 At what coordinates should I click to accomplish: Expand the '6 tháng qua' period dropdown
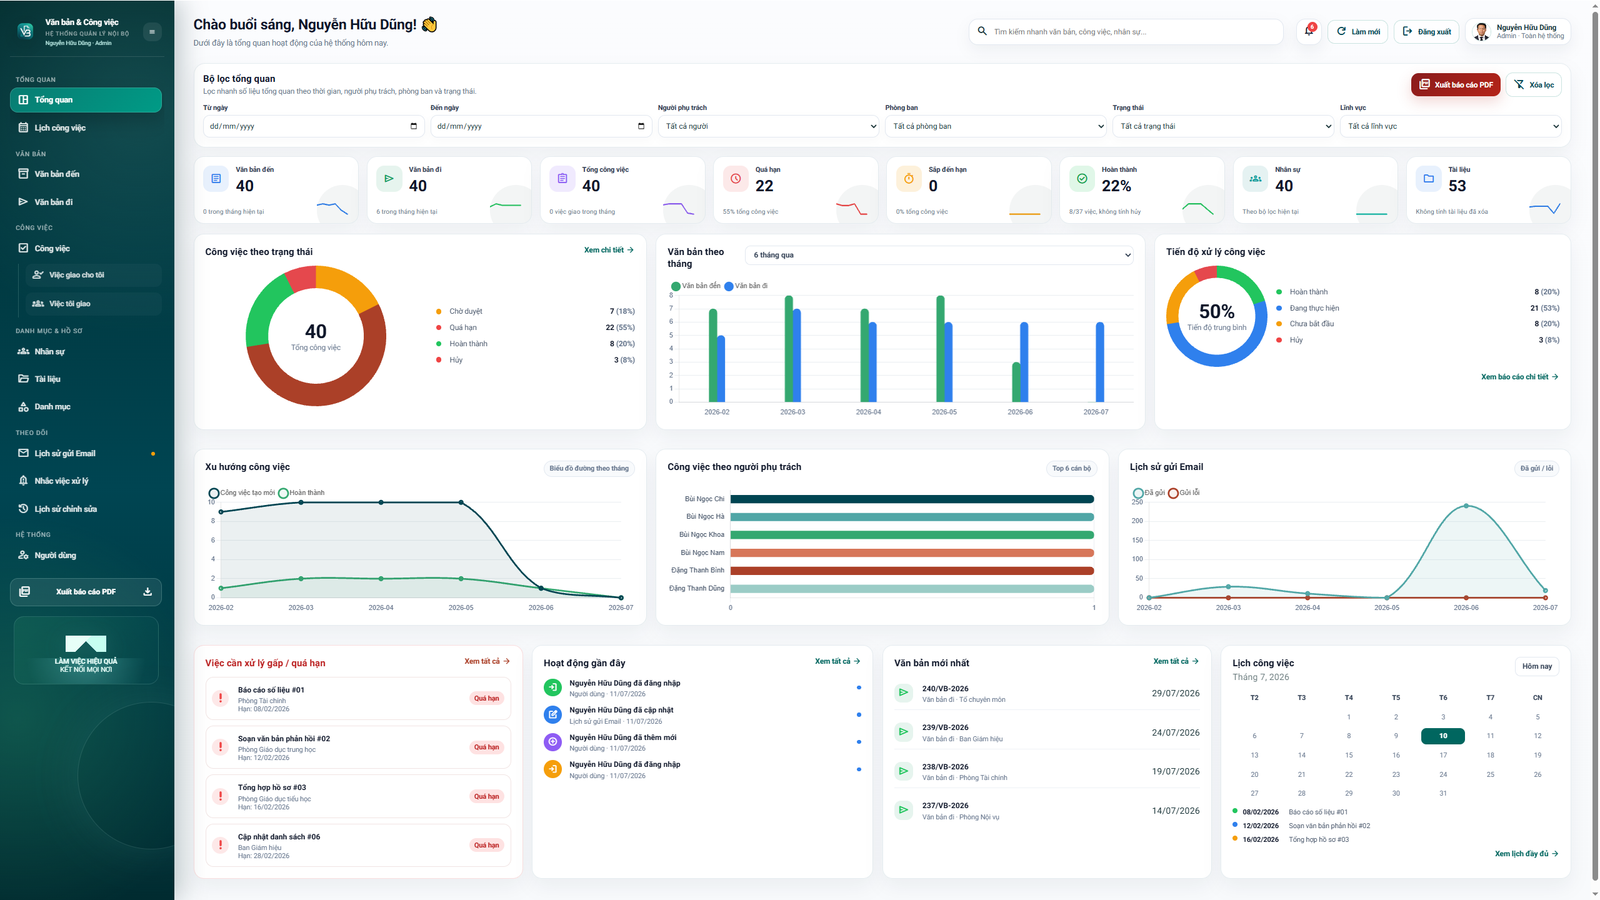click(941, 255)
